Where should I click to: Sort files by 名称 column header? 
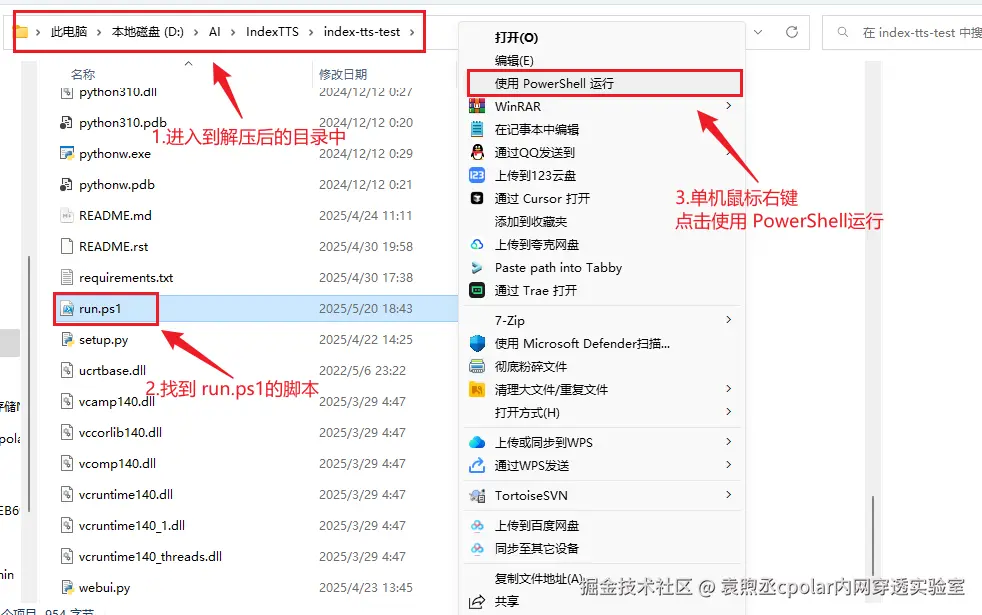click(83, 75)
